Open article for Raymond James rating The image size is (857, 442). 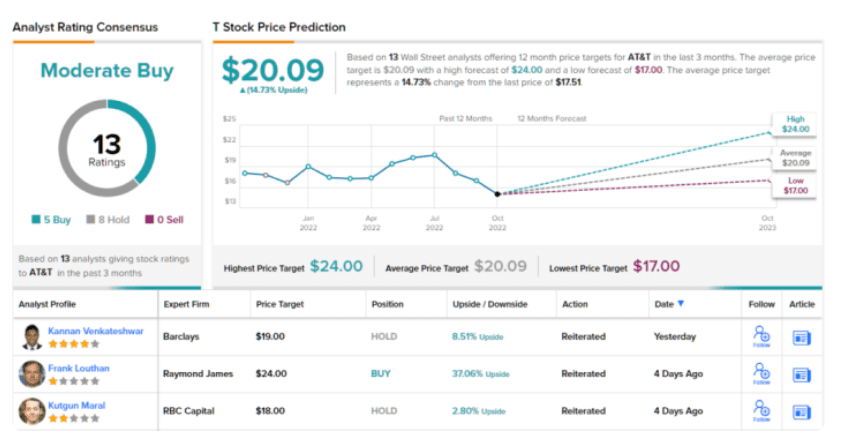800,374
